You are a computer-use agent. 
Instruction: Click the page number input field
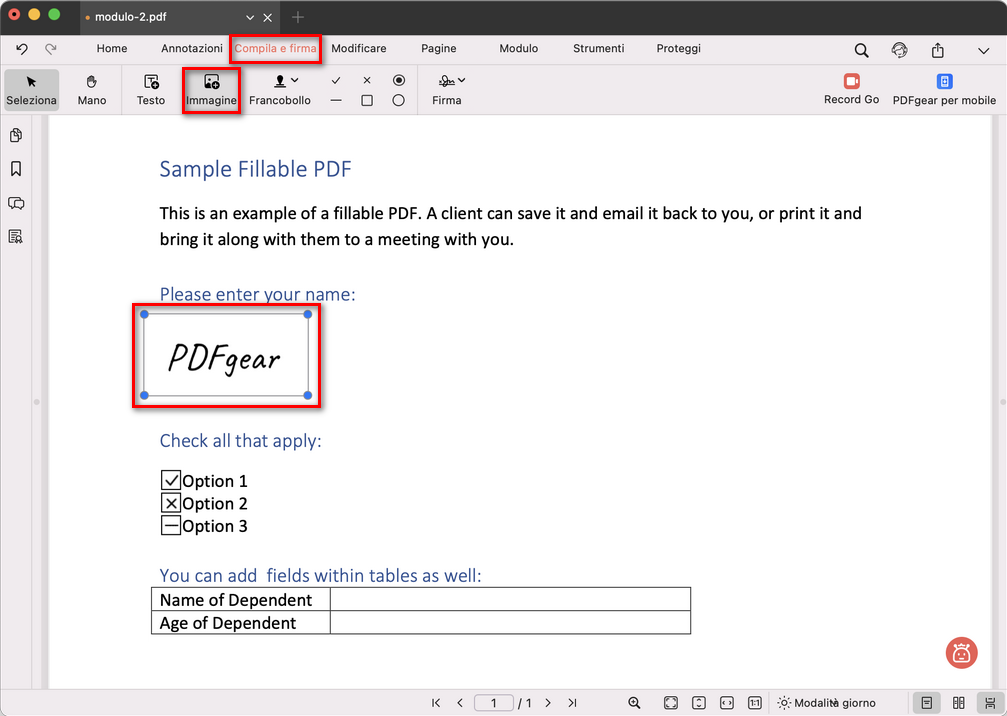(493, 702)
